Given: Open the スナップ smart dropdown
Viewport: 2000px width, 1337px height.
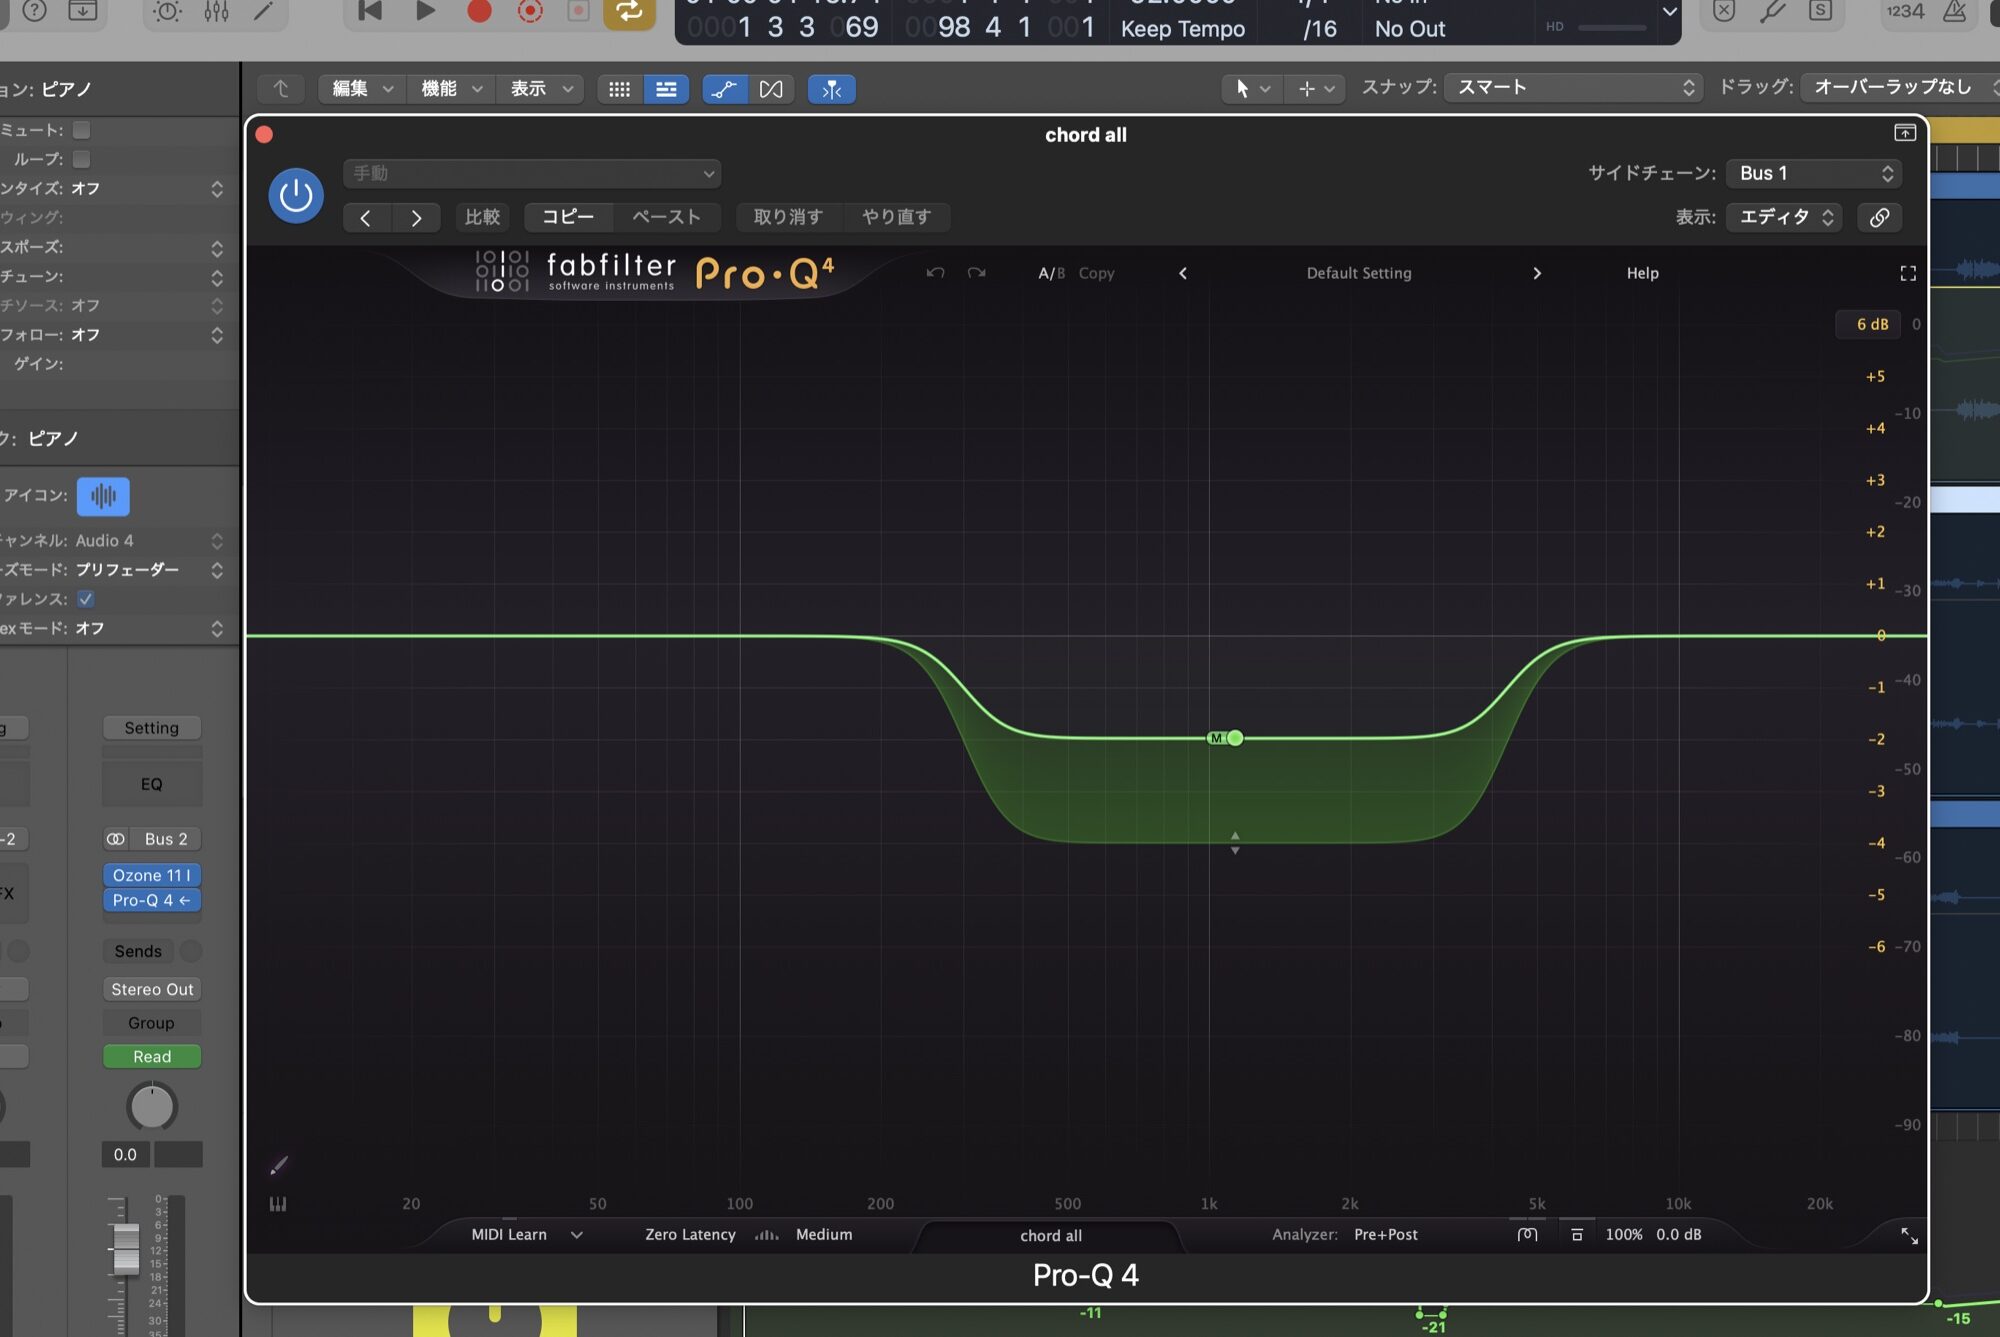Looking at the screenshot, I should [1574, 88].
